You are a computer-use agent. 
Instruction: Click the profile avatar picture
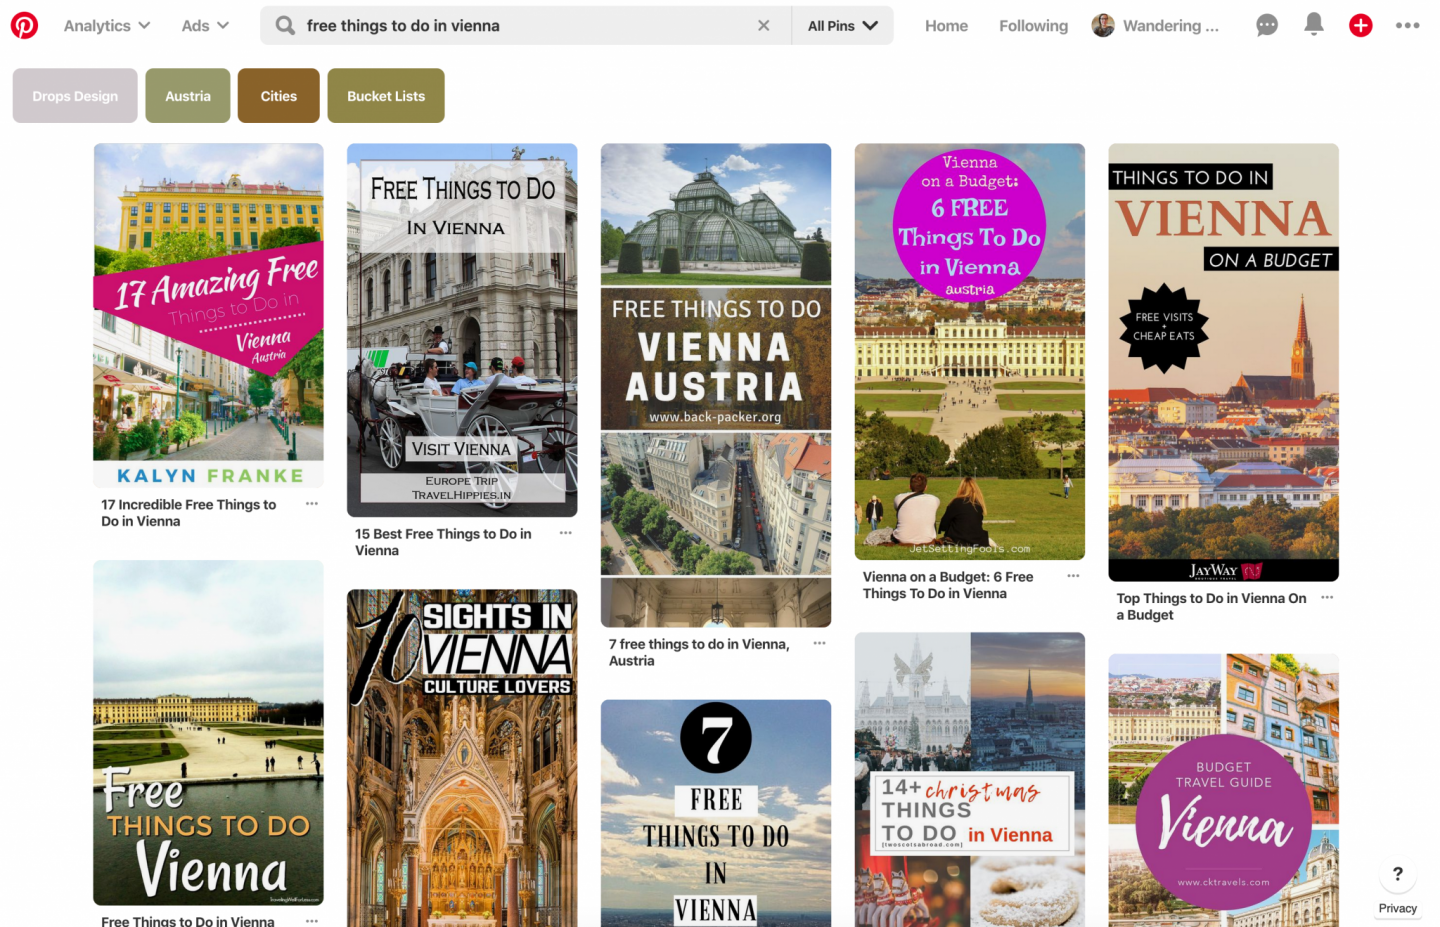(1103, 26)
